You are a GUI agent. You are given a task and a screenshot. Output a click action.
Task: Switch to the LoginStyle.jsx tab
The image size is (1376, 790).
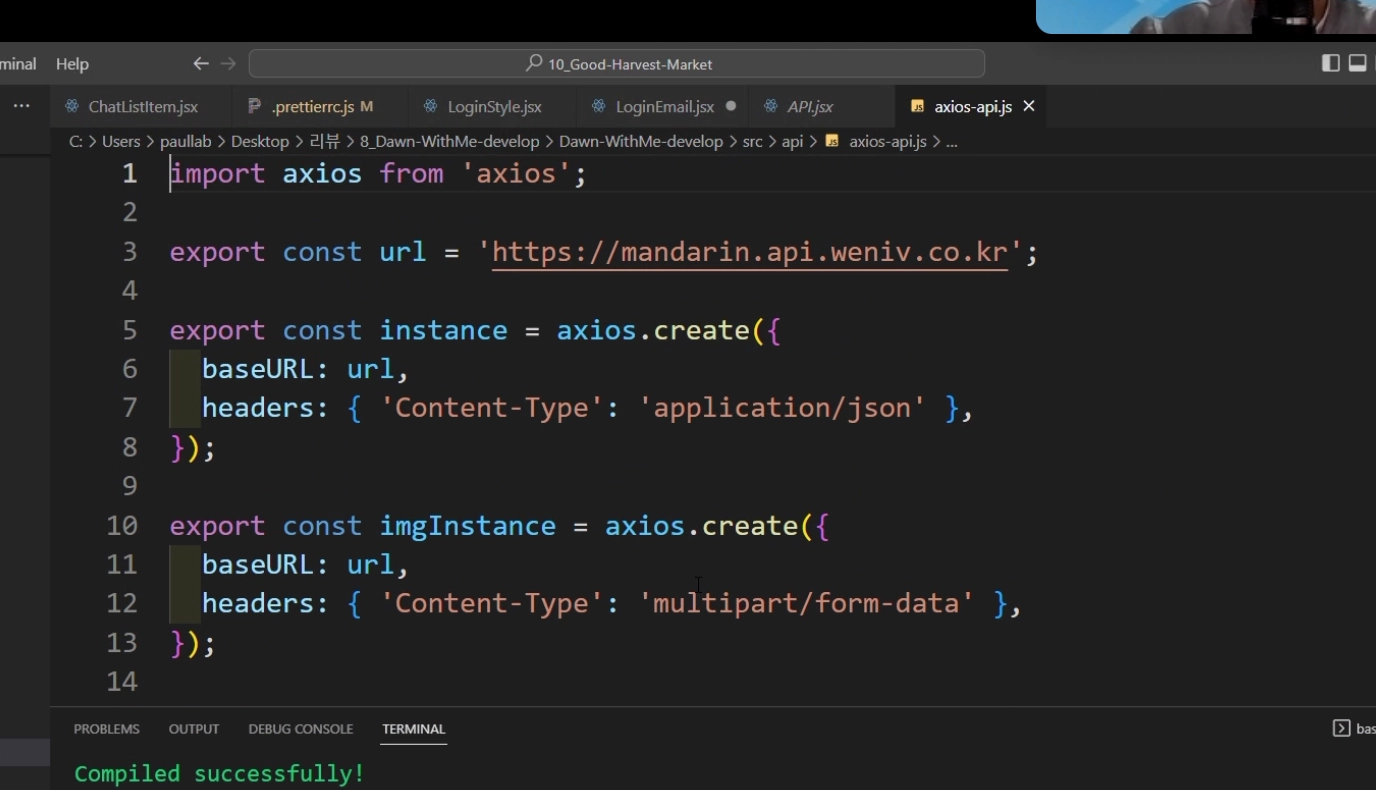click(494, 107)
